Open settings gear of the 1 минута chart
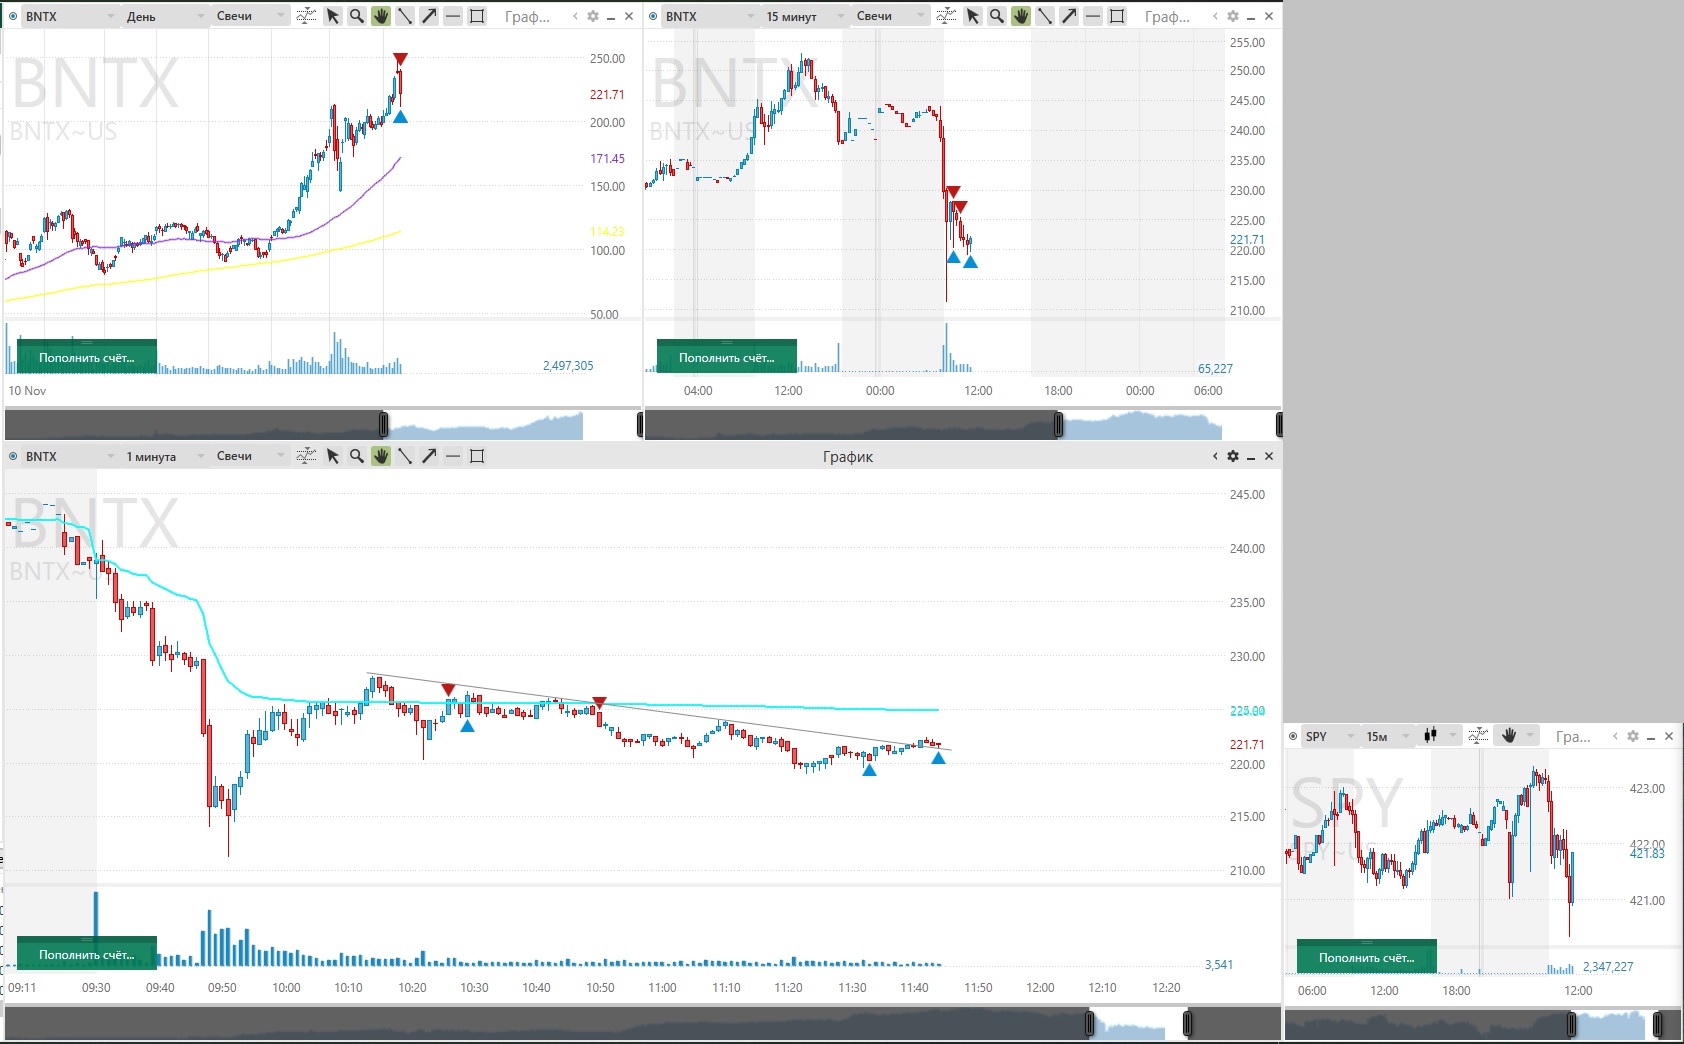The image size is (1684, 1044). click(x=1233, y=456)
